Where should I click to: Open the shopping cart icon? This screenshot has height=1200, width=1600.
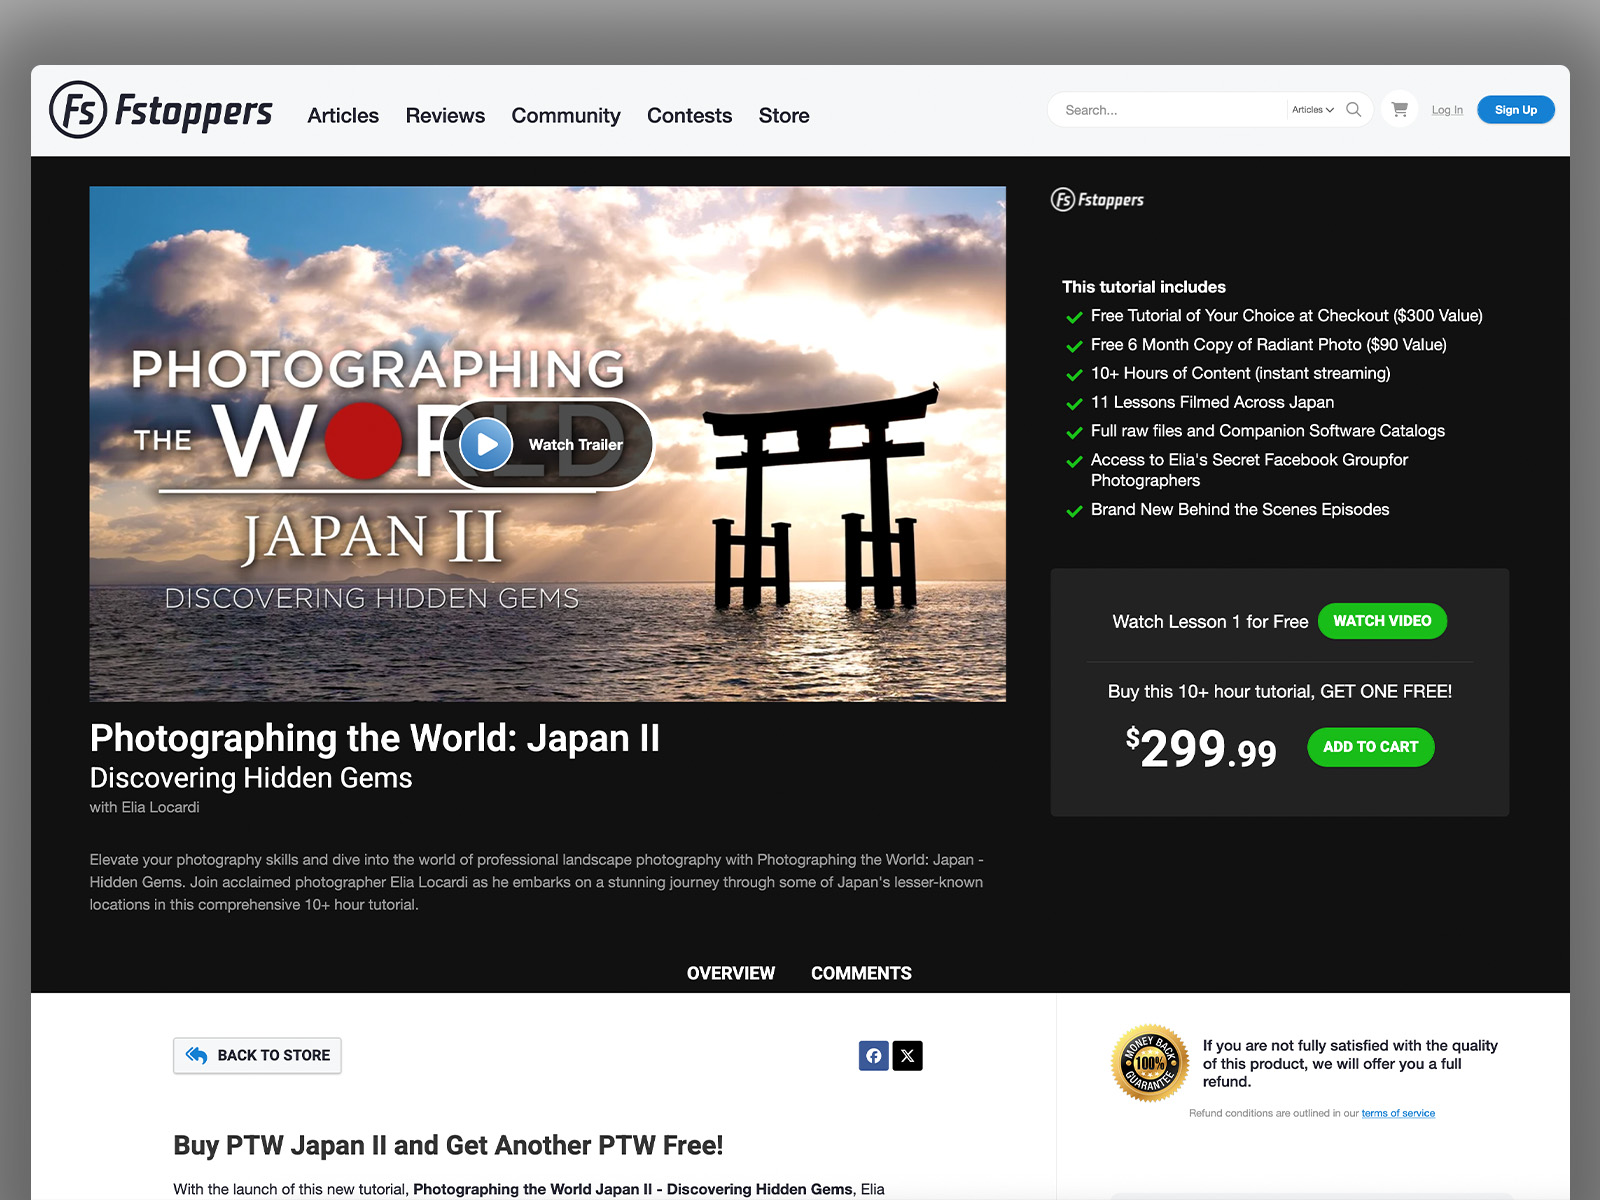pos(1400,110)
